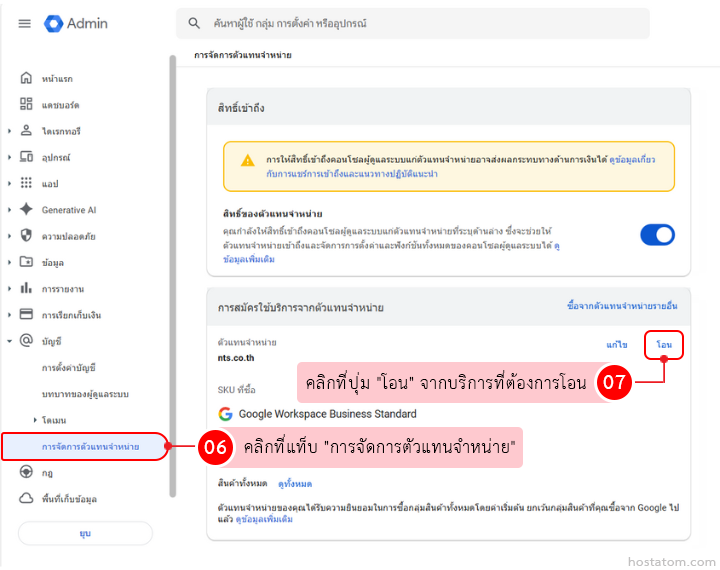Select การจัดการตัวแทนจำหน่าย in sidebar
Image resolution: width=720 pixels, height=570 pixels.
pos(90,446)
